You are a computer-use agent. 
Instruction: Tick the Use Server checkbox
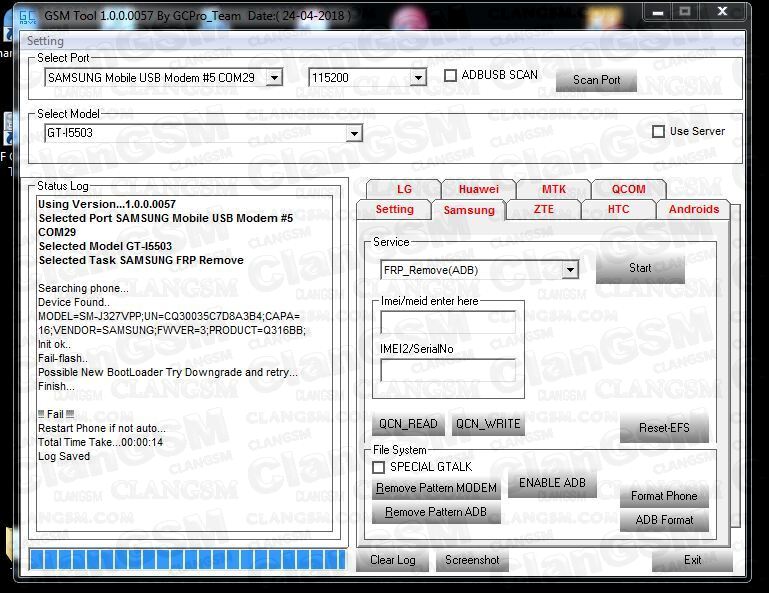(659, 131)
